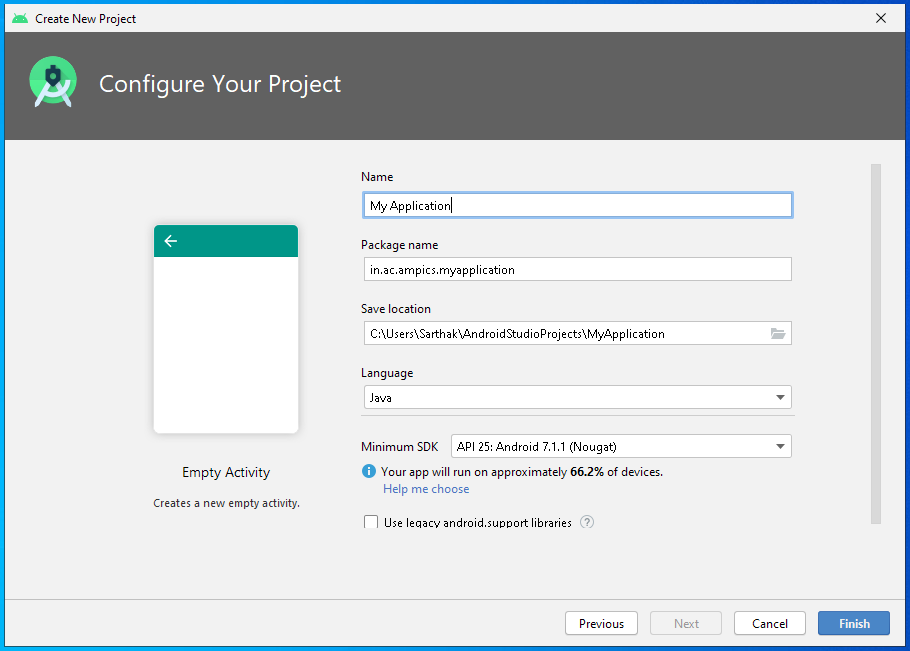Click the Android Studio logo in header
Image resolution: width=910 pixels, height=651 pixels.
[x=53, y=82]
